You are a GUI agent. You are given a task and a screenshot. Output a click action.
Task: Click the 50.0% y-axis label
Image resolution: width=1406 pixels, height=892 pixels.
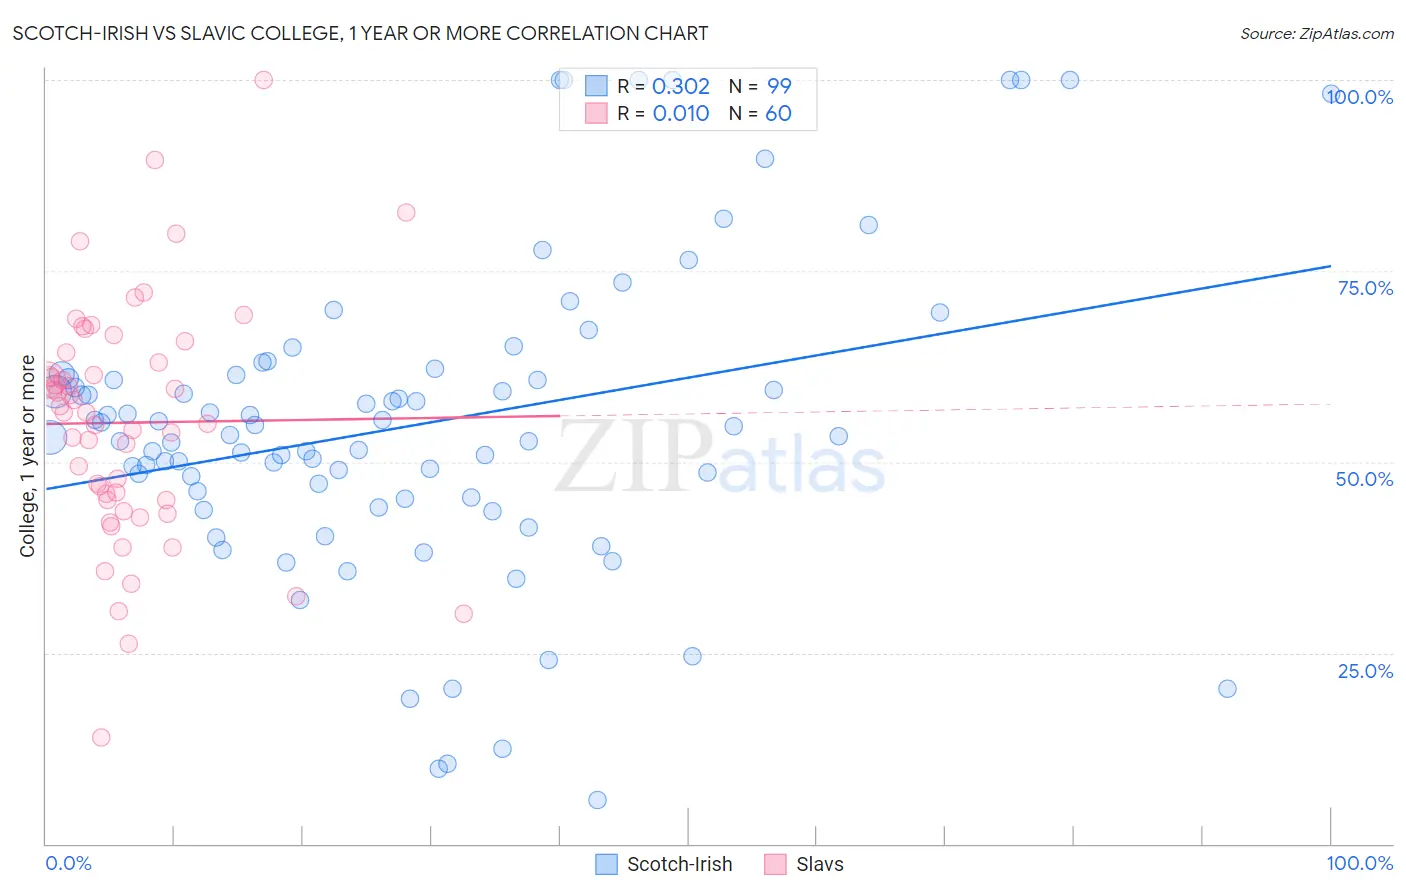(1365, 479)
